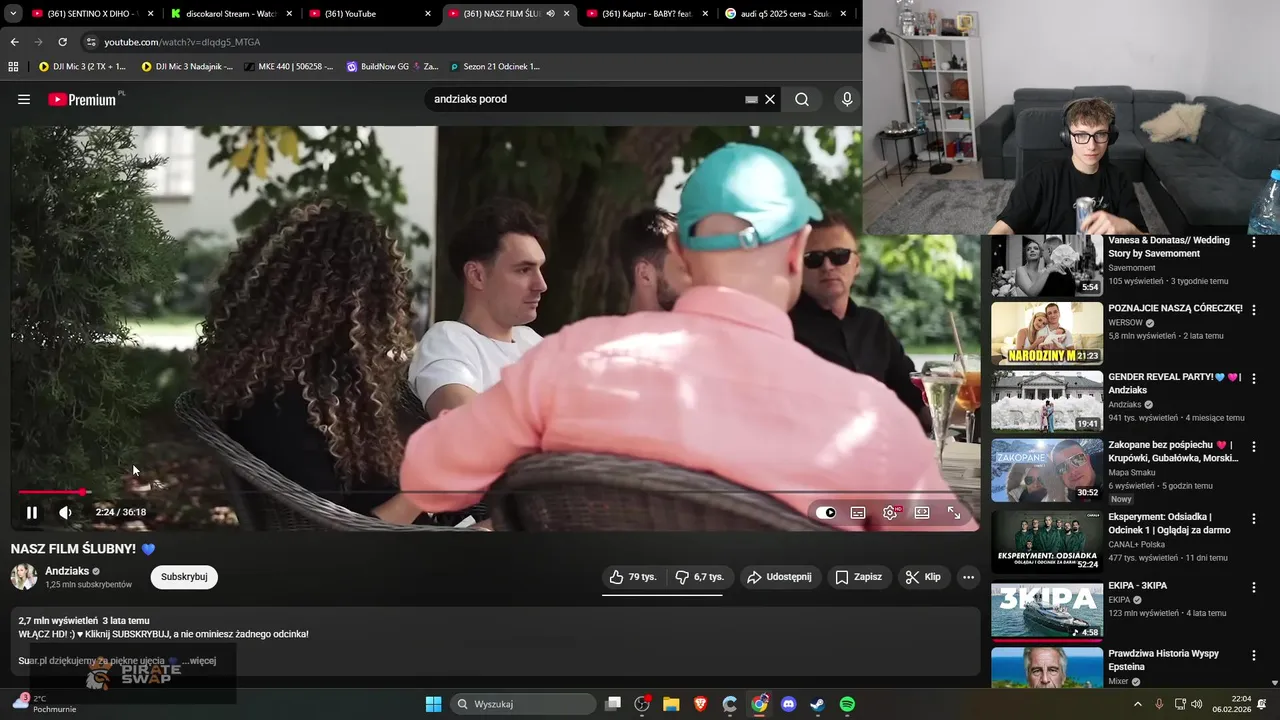Open the Windows Start menu
This screenshot has height=720, width=1280.
click(433, 704)
